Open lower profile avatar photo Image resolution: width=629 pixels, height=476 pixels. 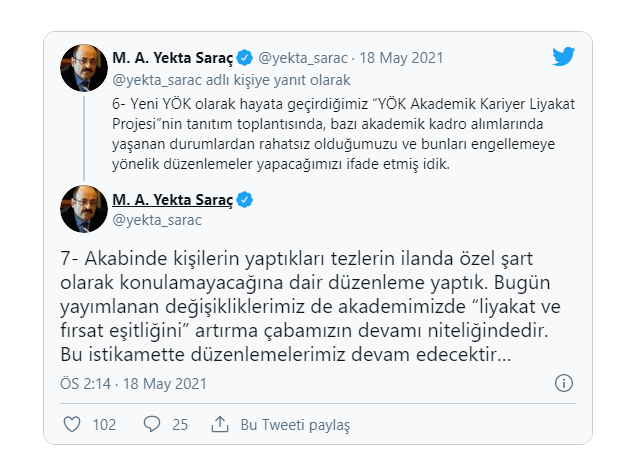84,209
